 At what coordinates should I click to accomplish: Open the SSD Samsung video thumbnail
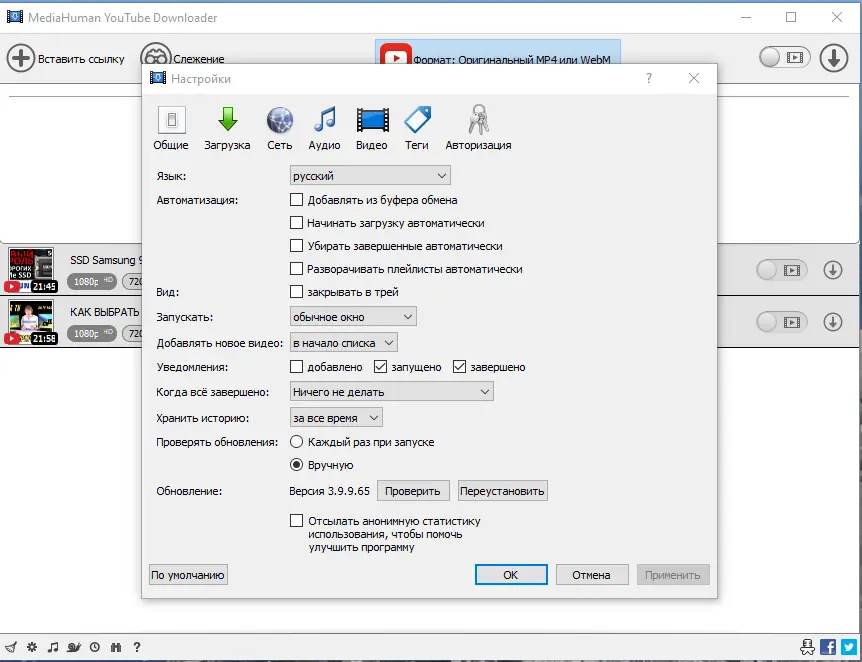pos(31,269)
